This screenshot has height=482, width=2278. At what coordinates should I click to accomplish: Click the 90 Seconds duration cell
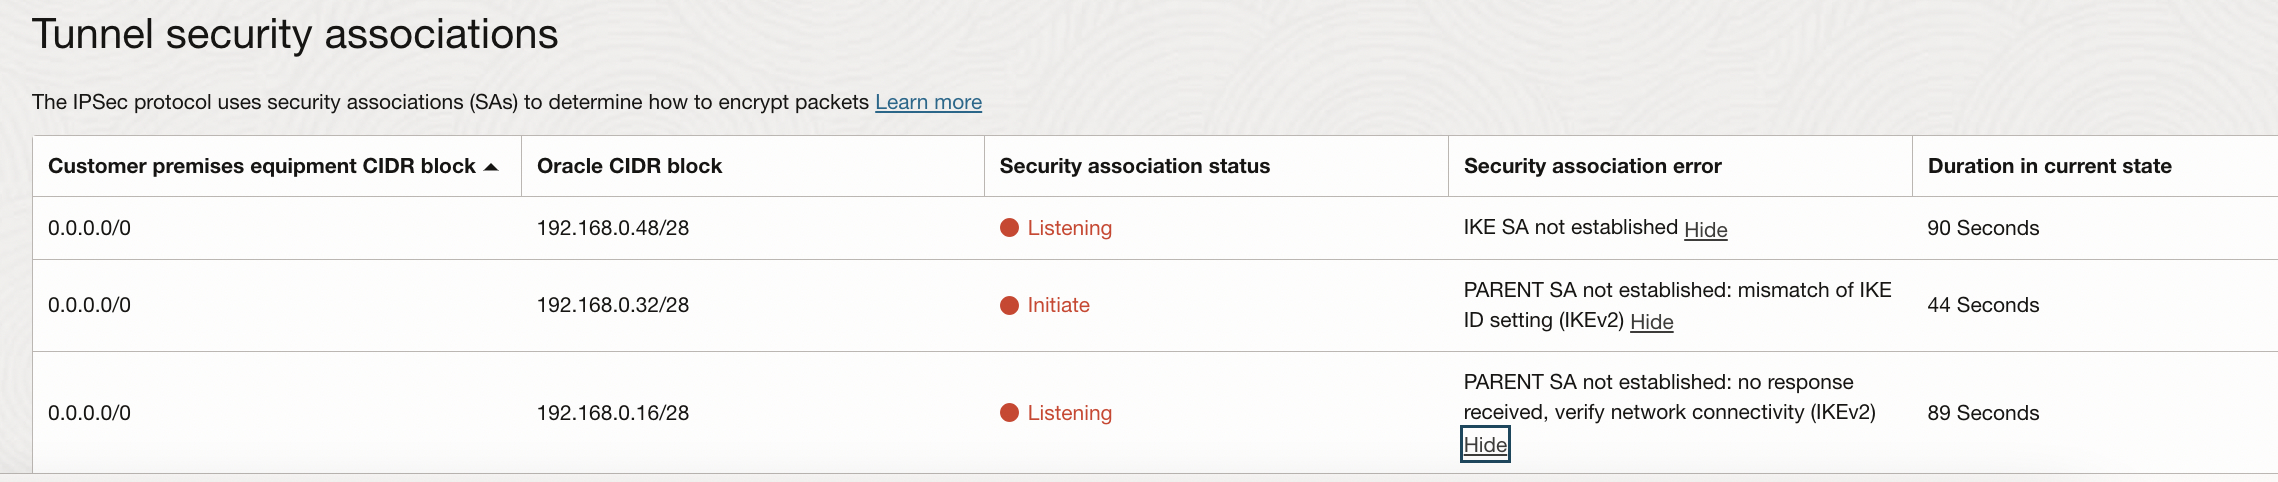click(1982, 228)
